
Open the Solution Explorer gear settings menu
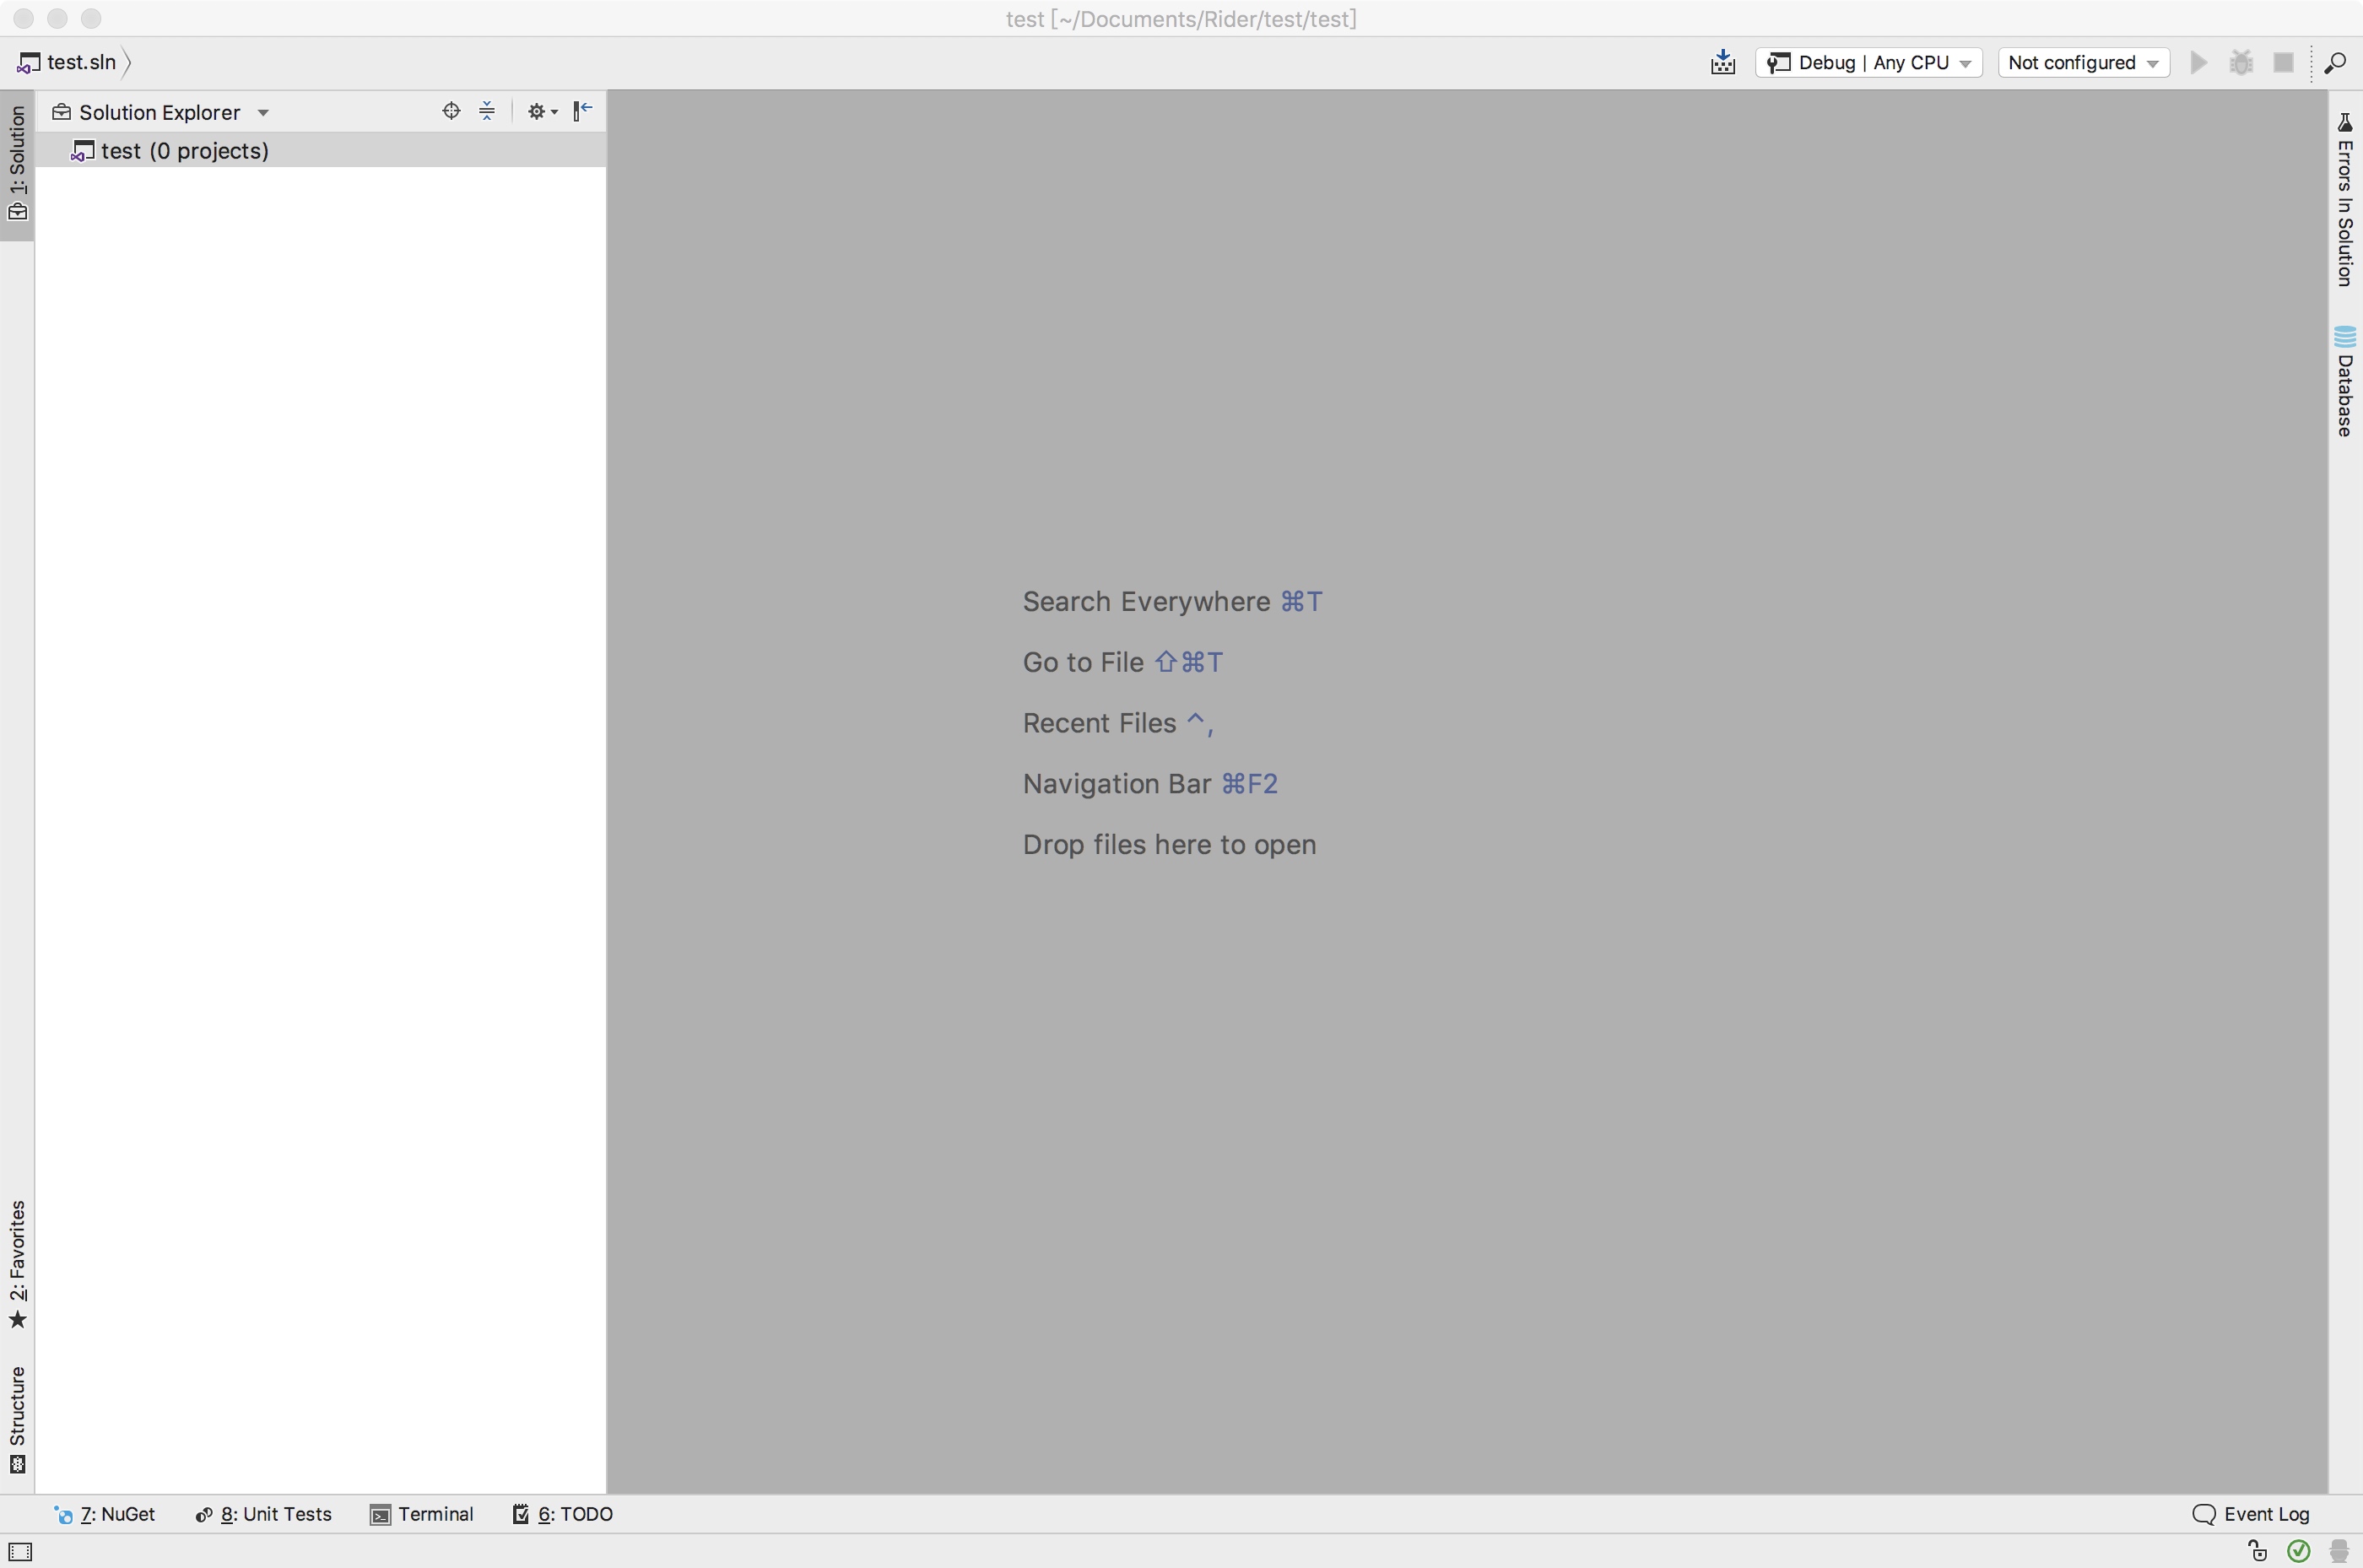(541, 111)
